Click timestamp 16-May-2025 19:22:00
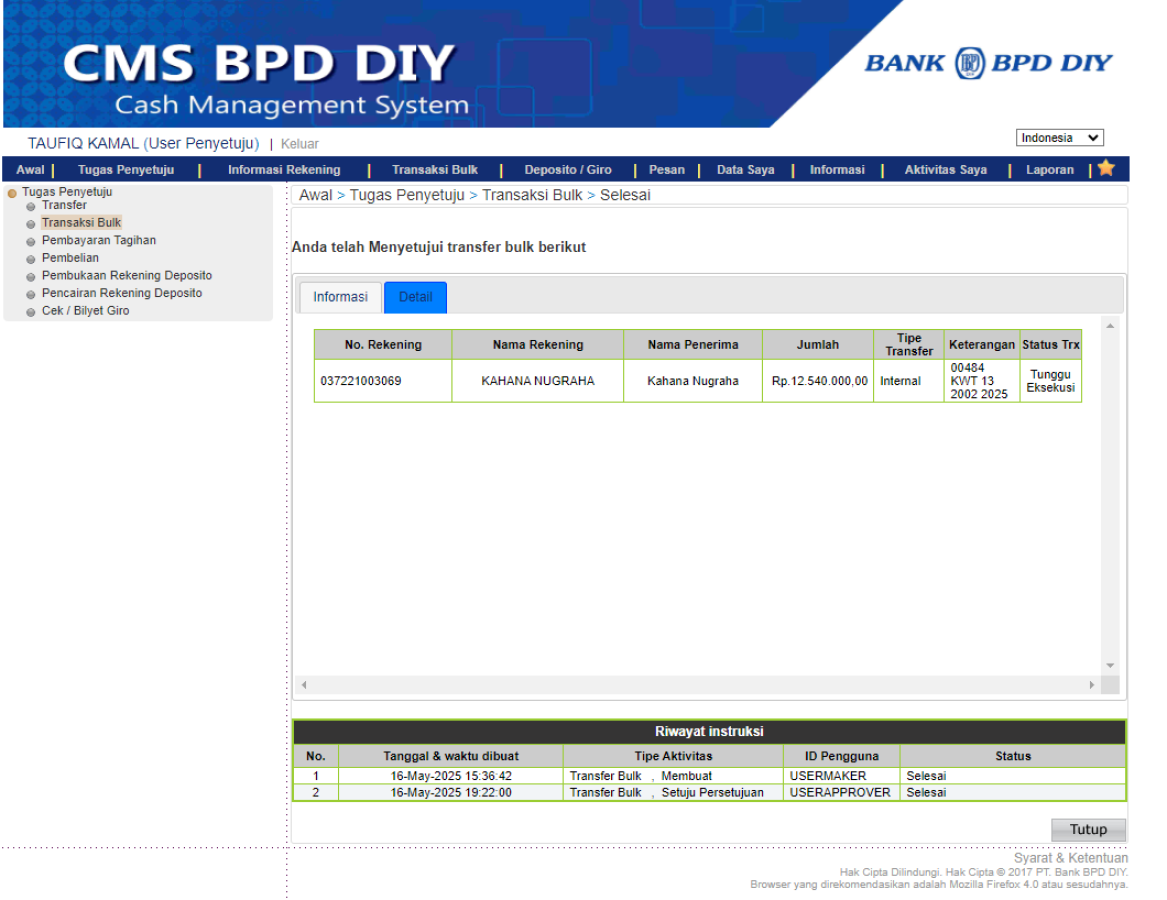 click(451, 793)
